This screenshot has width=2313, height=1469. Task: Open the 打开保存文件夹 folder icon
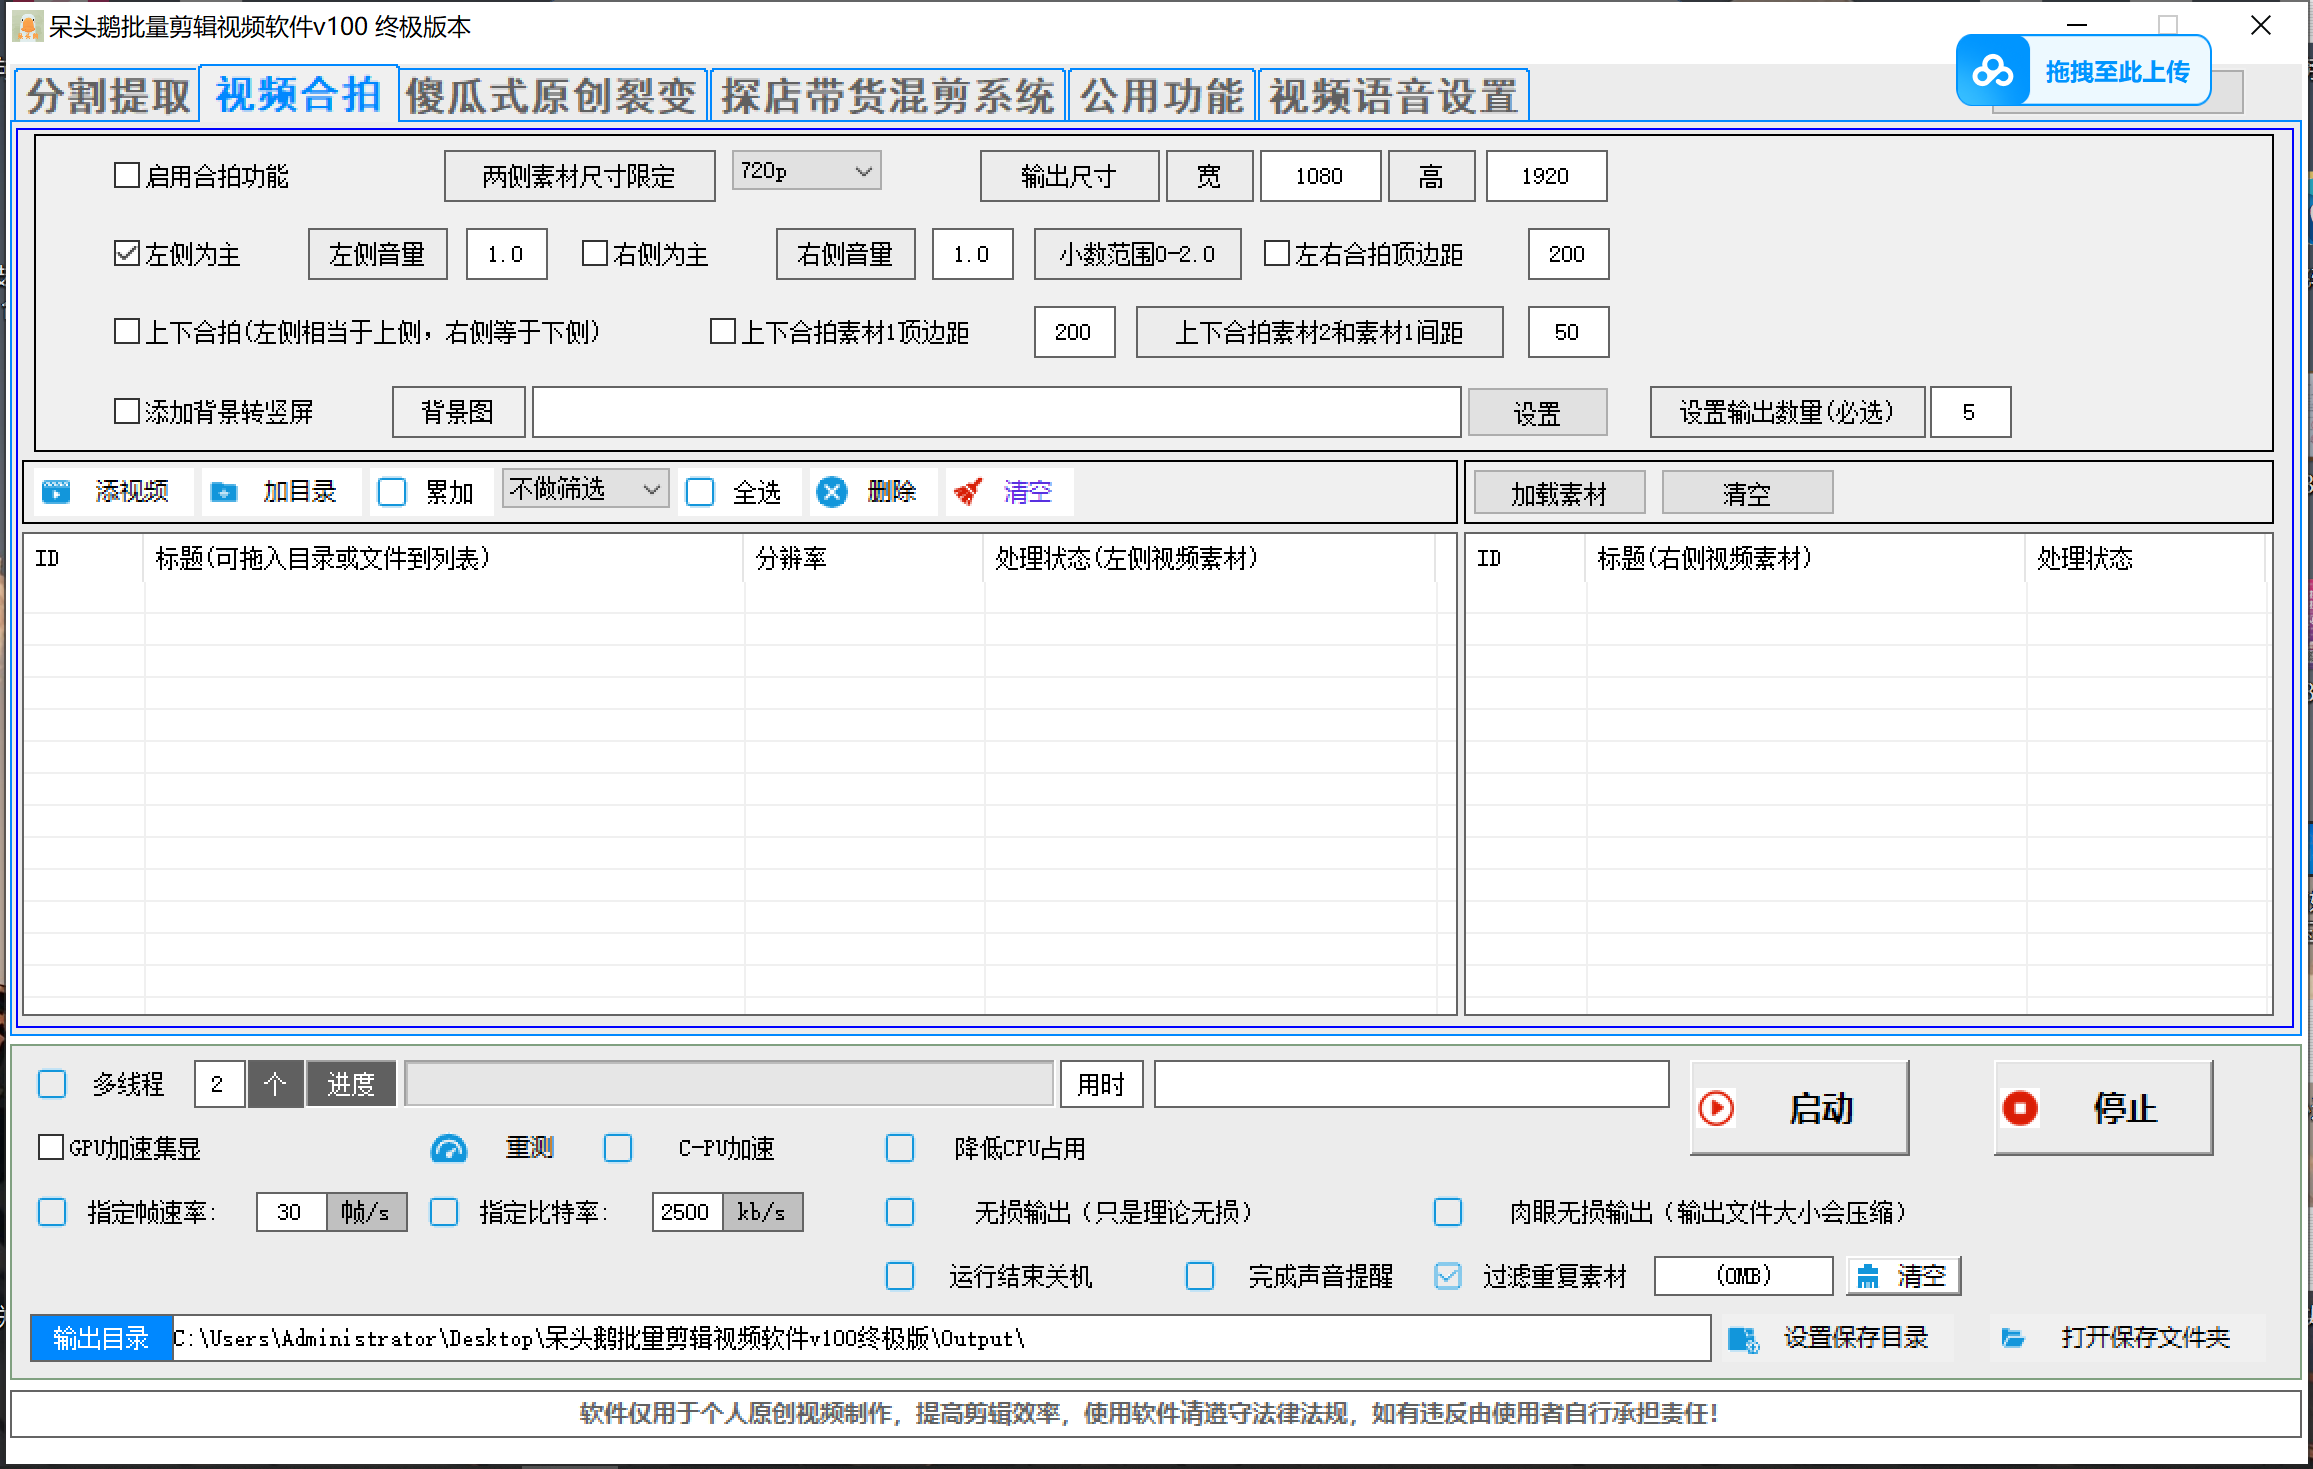[x=2012, y=1339]
